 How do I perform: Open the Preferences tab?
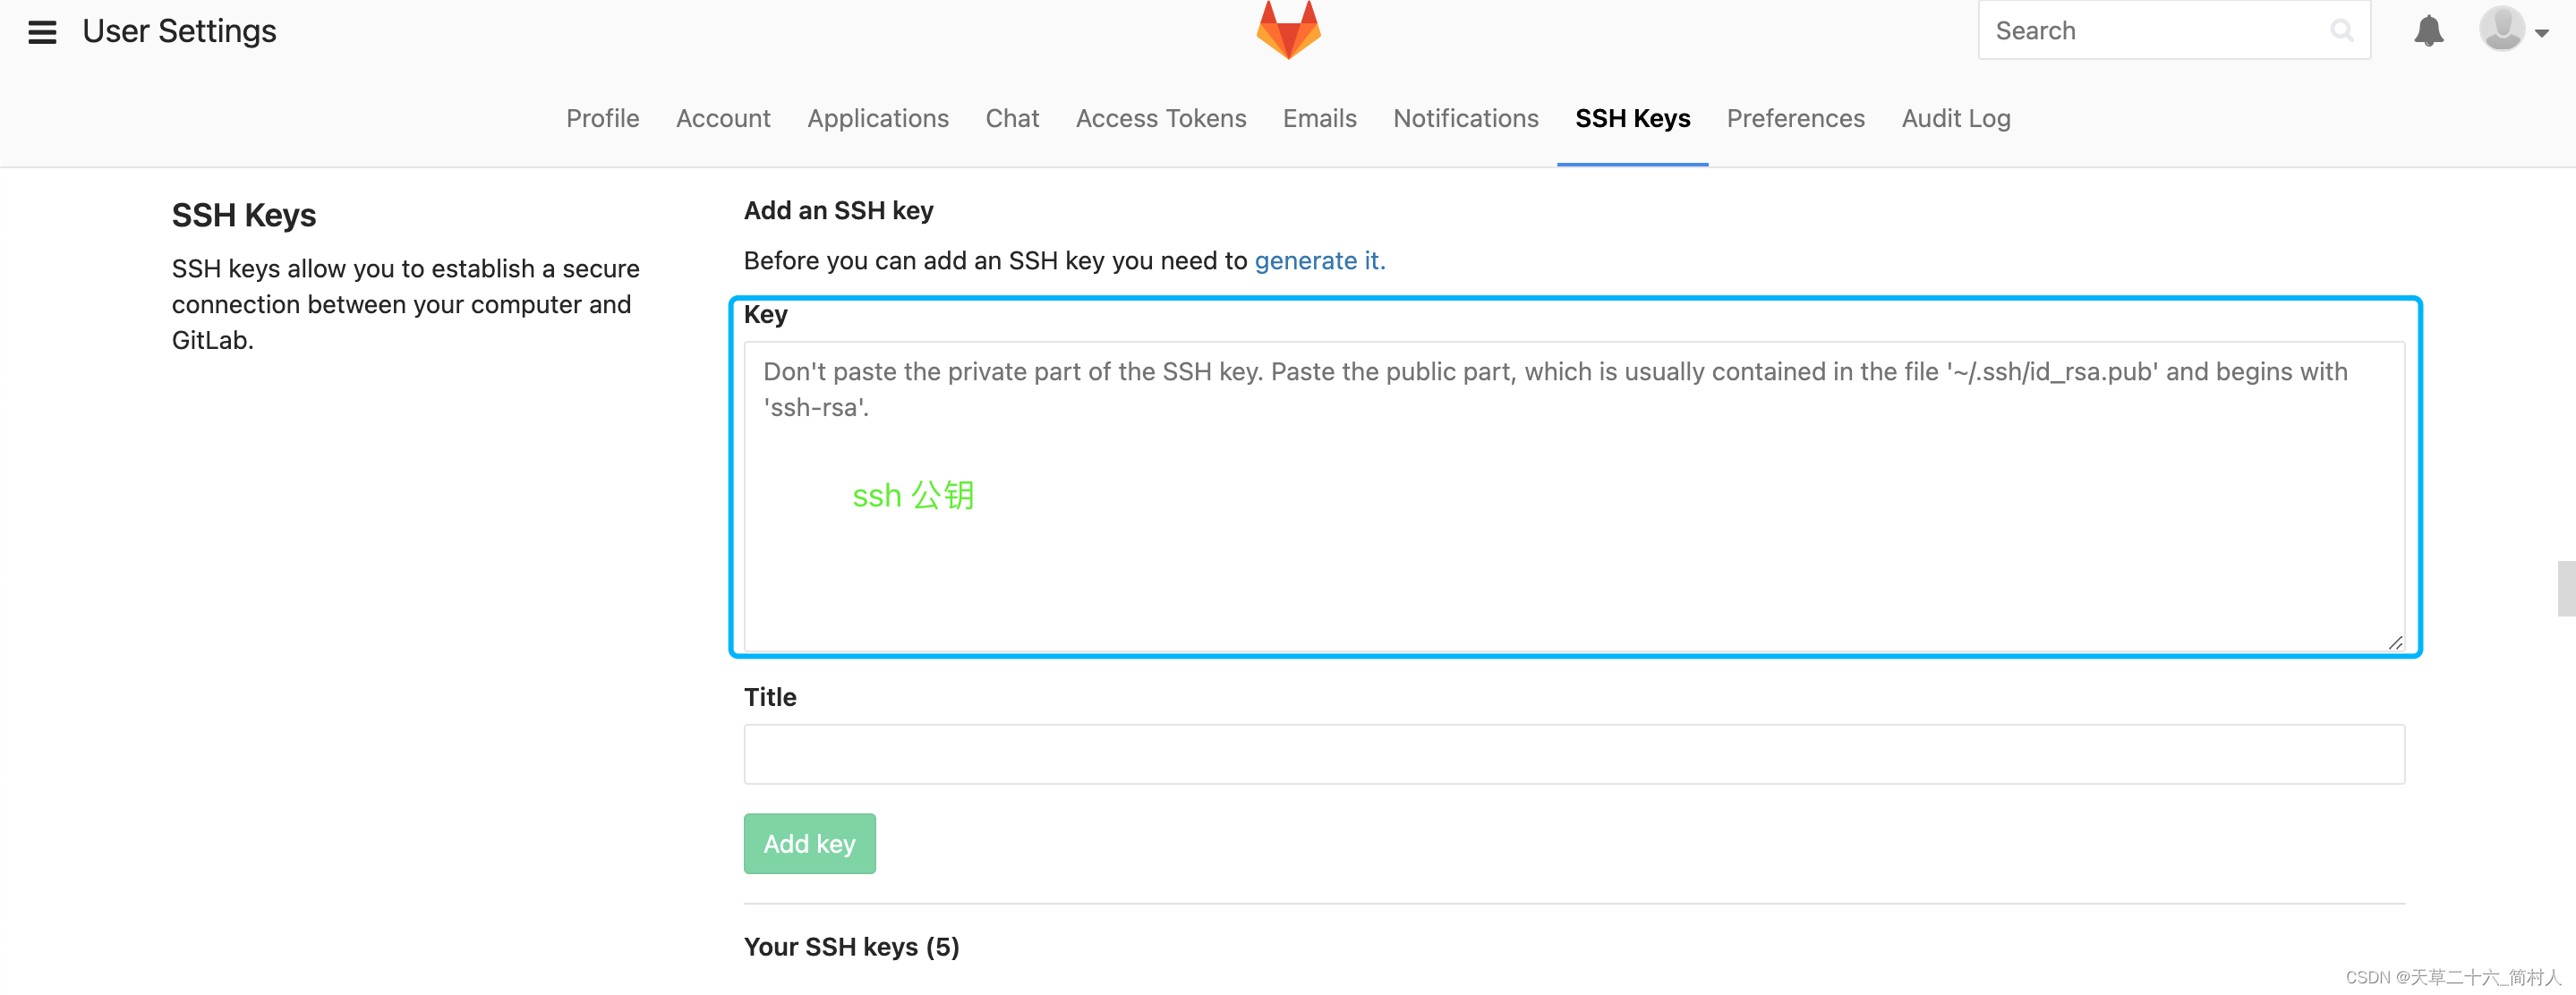(x=1795, y=118)
